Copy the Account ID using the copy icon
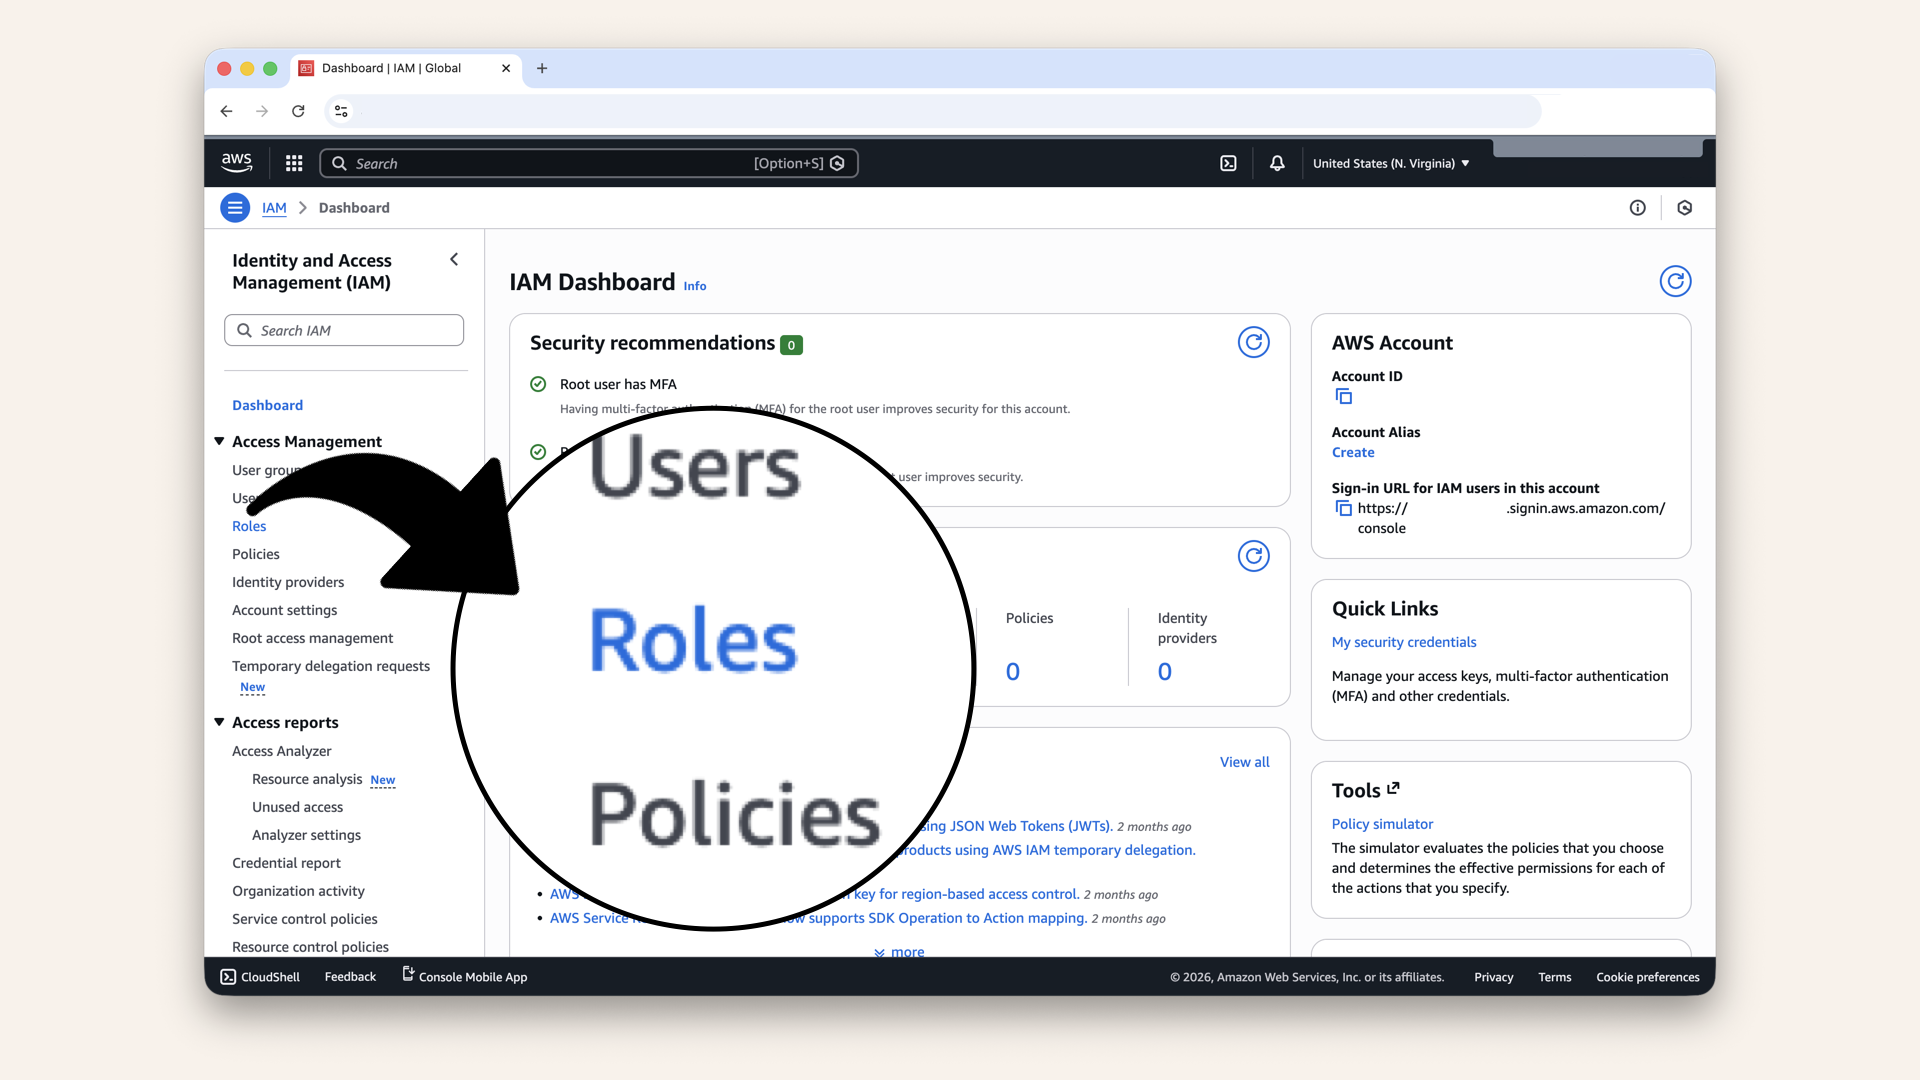 coord(1343,396)
